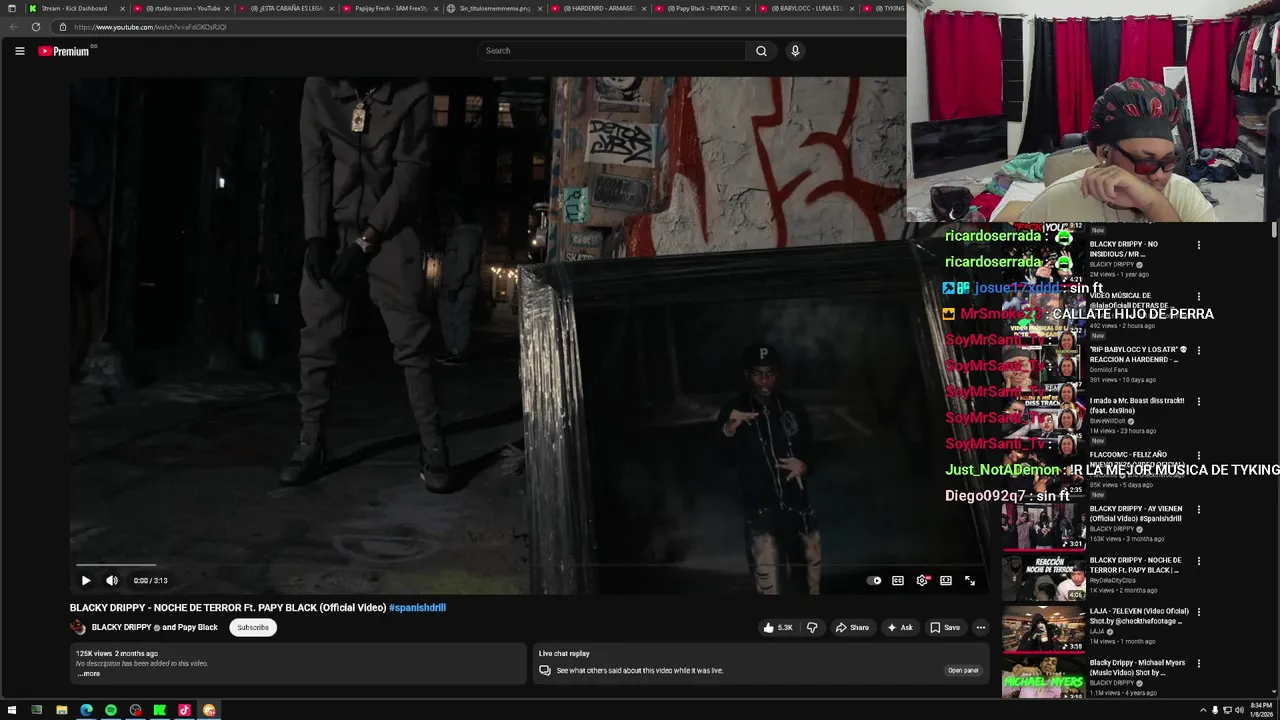Viewport: 1280px width, 720px height.
Task: Share this video
Action: (853, 627)
